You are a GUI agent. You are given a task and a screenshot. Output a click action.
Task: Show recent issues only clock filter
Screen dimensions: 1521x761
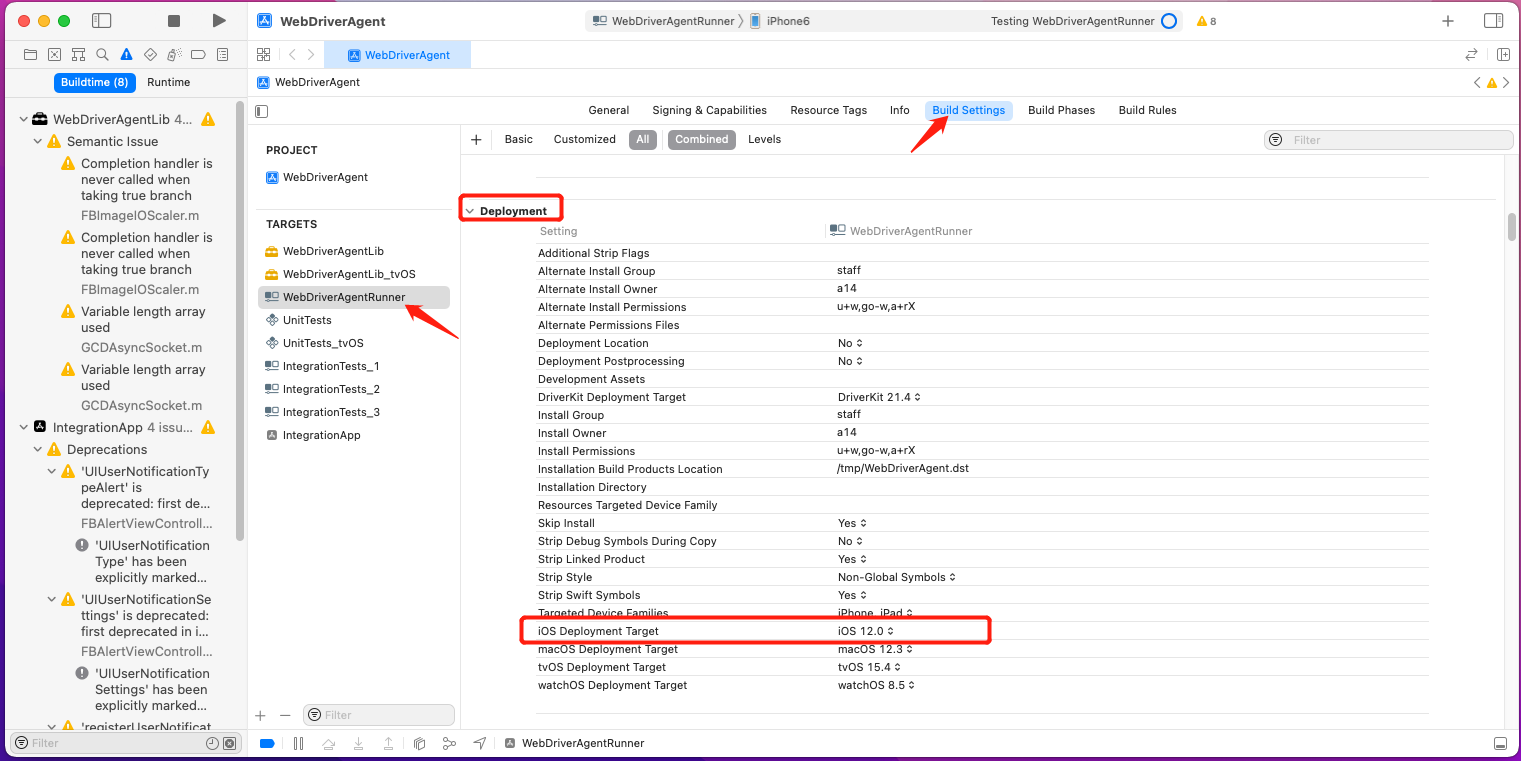tap(212, 743)
